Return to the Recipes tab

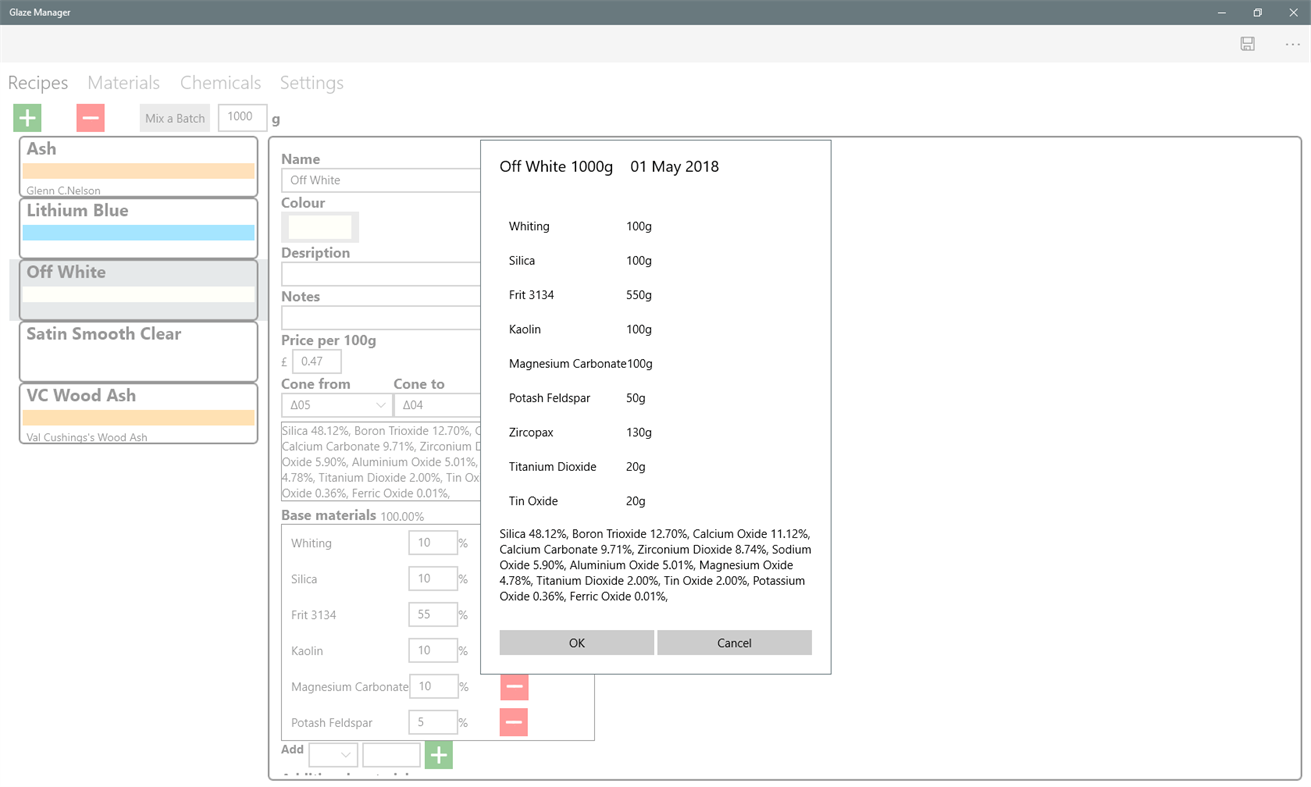coord(37,83)
